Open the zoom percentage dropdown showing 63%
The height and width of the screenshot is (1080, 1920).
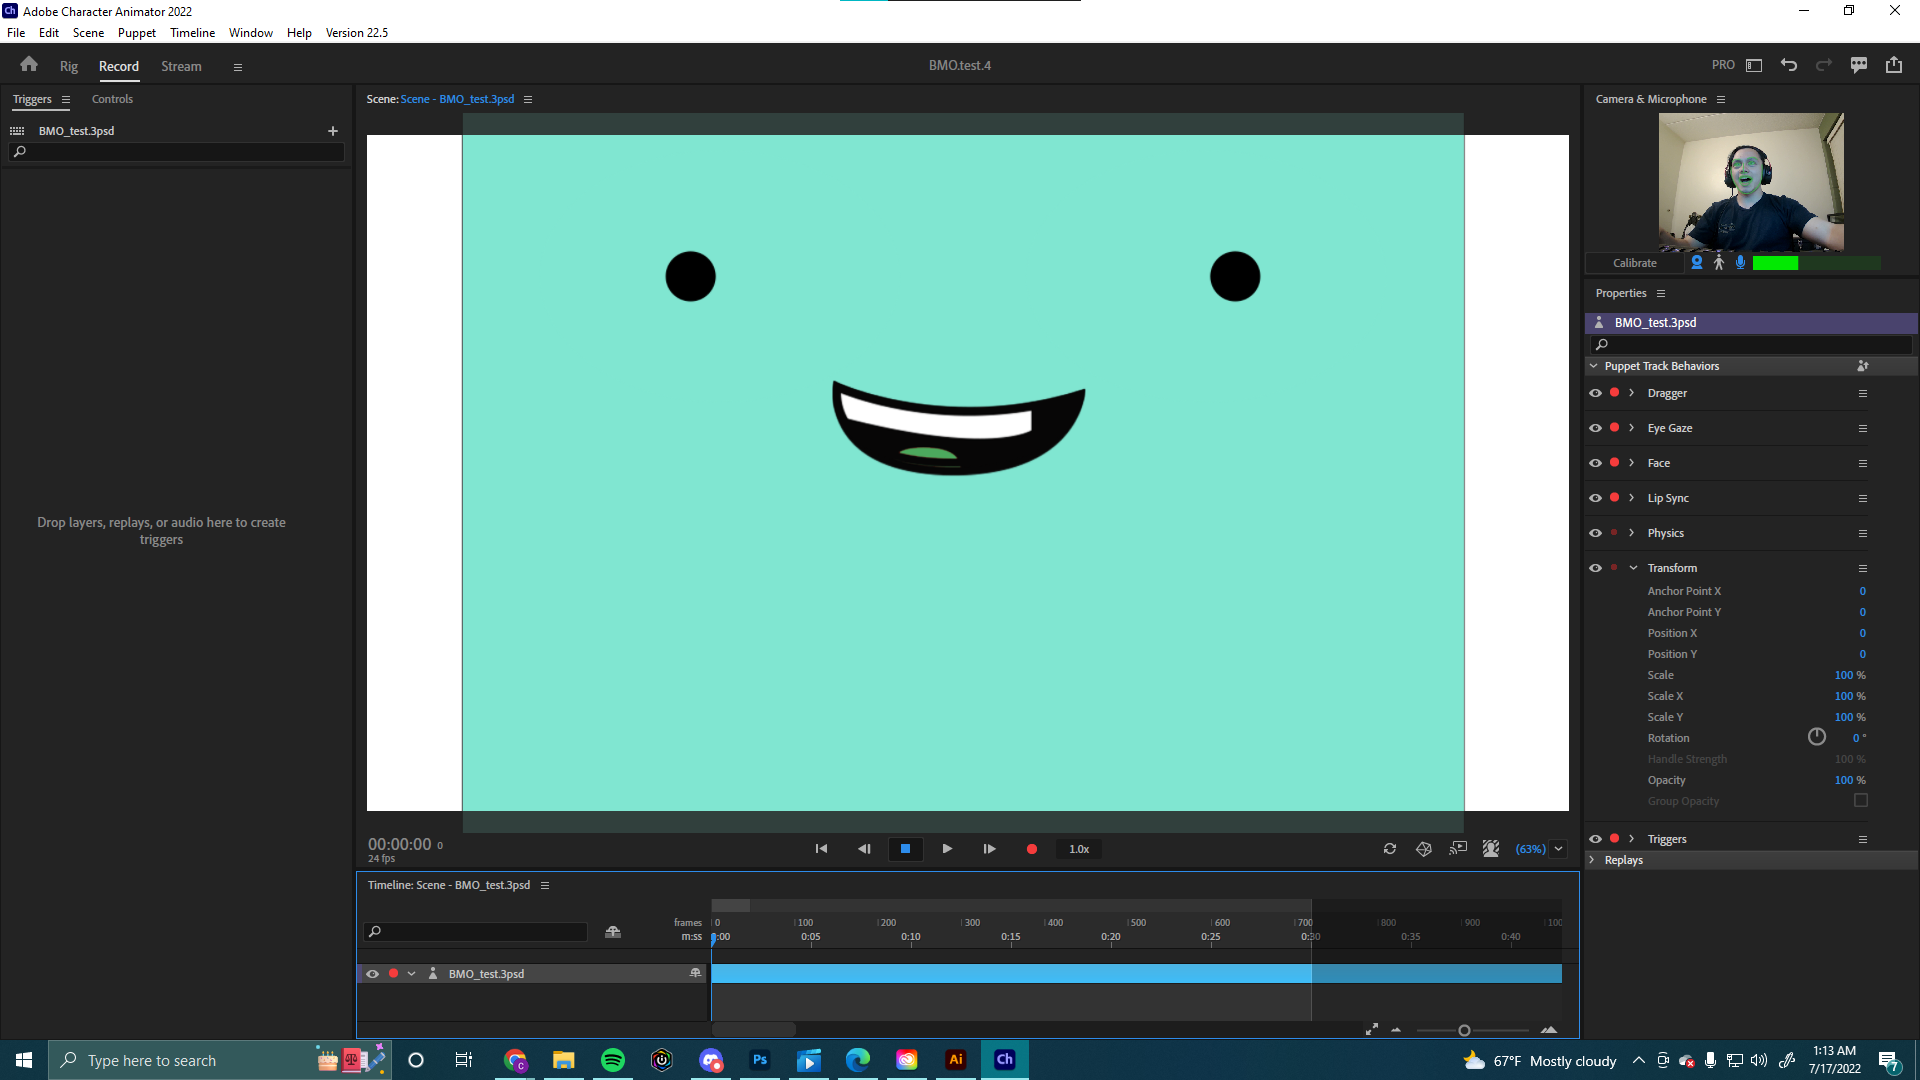point(1556,848)
